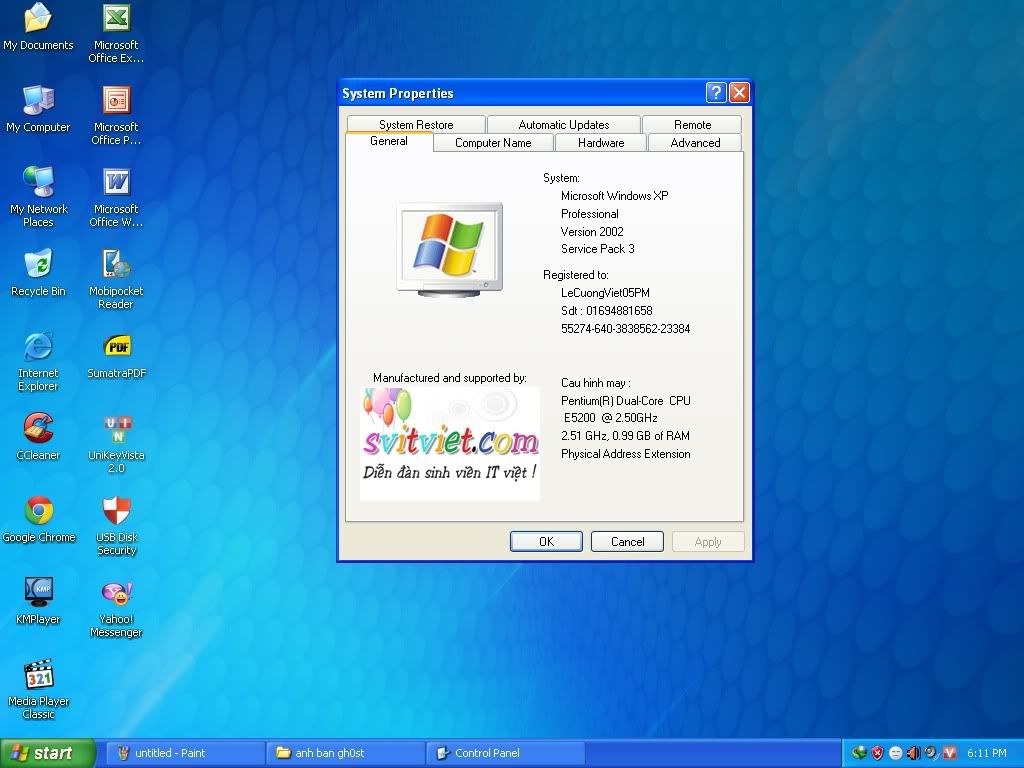Switch to the untitled - Paint taskbar button
This screenshot has height=768, width=1024.
[185, 753]
